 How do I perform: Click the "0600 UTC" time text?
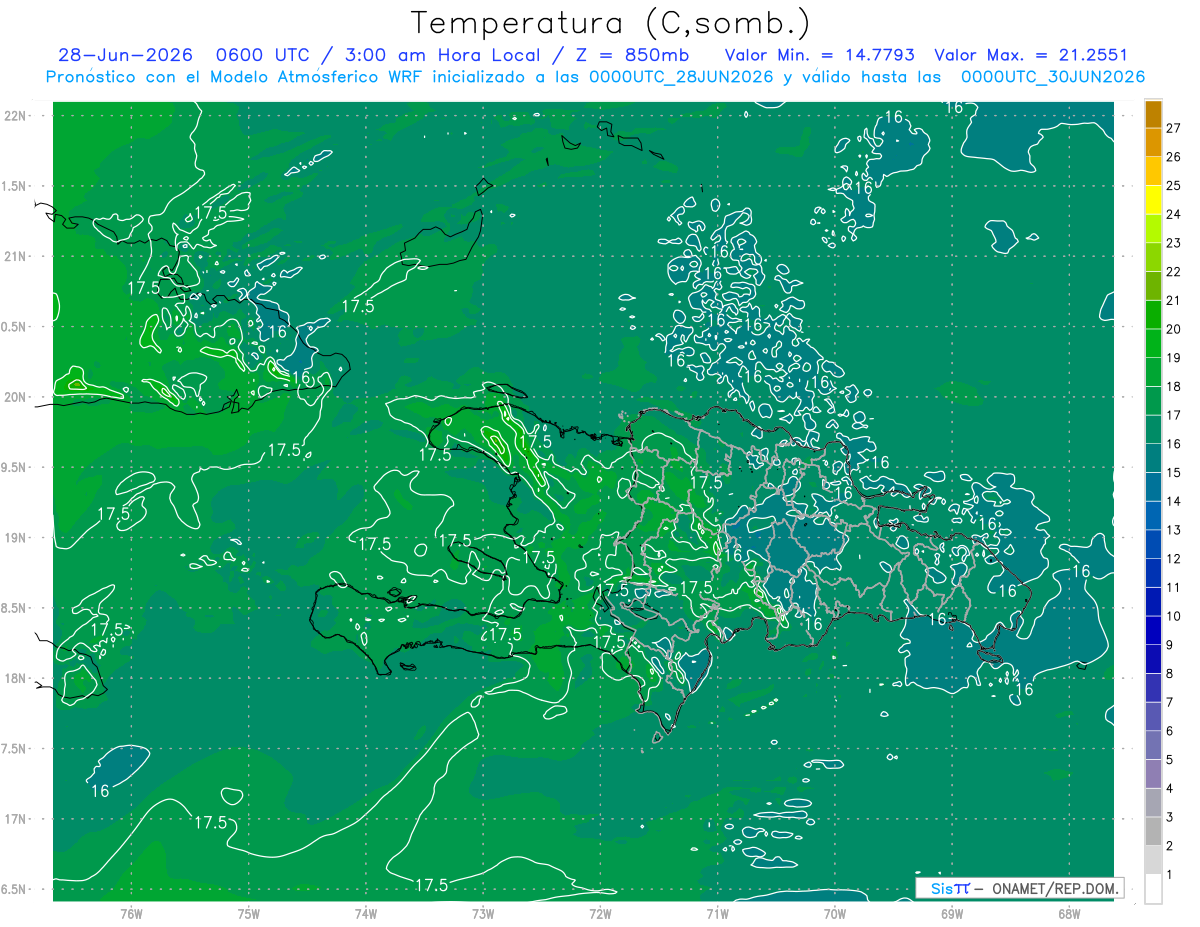(x=264, y=55)
